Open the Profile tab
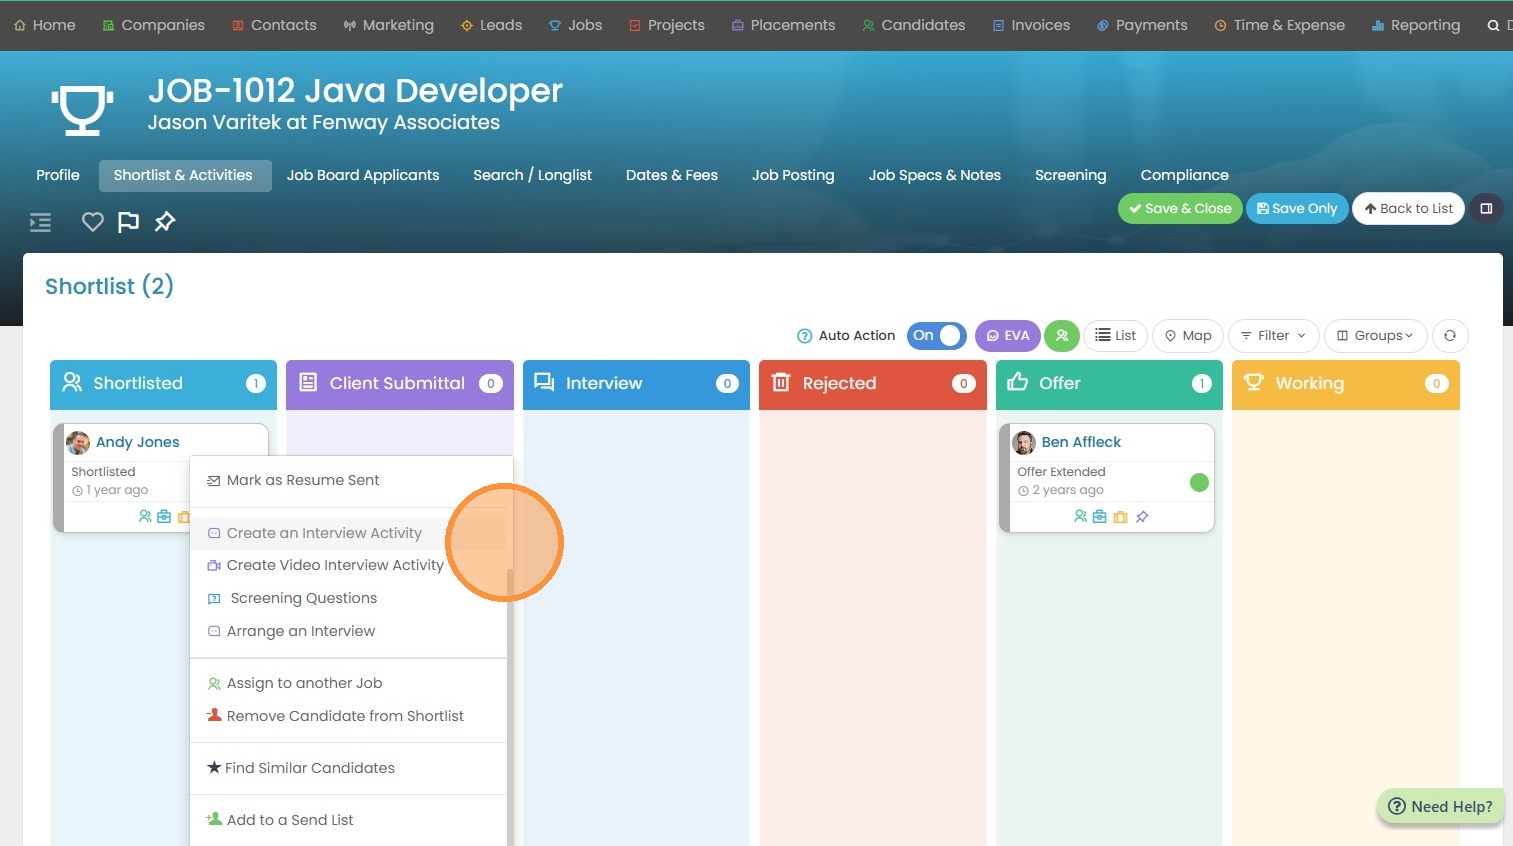 tap(58, 175)
